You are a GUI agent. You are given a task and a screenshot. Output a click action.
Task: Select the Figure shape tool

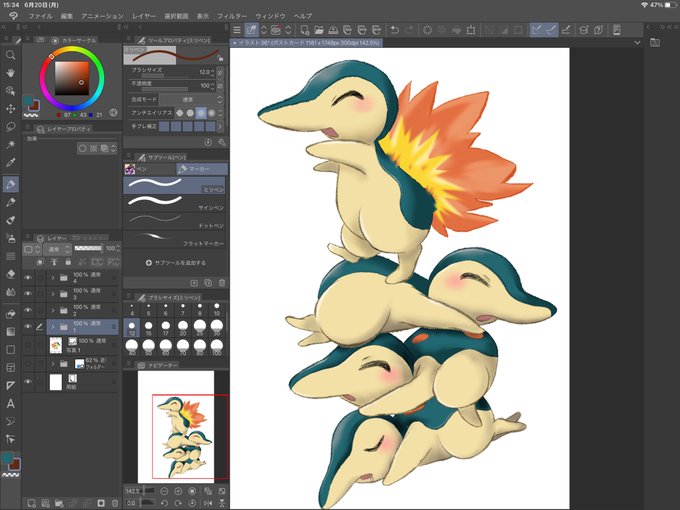coord(10,350)
